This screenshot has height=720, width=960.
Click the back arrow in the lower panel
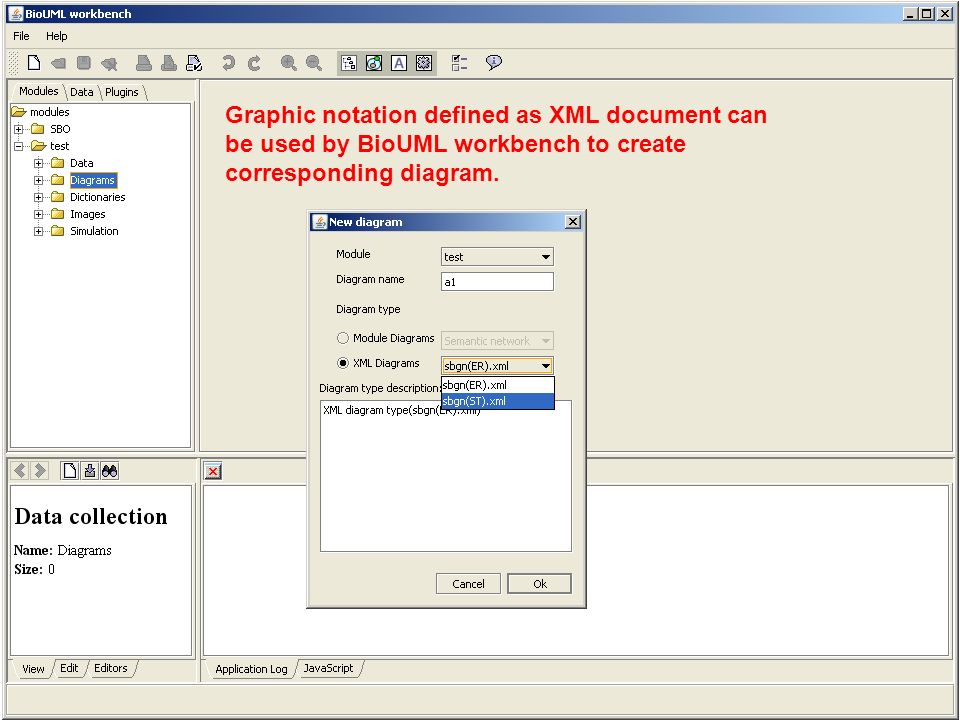click(20, 470)
